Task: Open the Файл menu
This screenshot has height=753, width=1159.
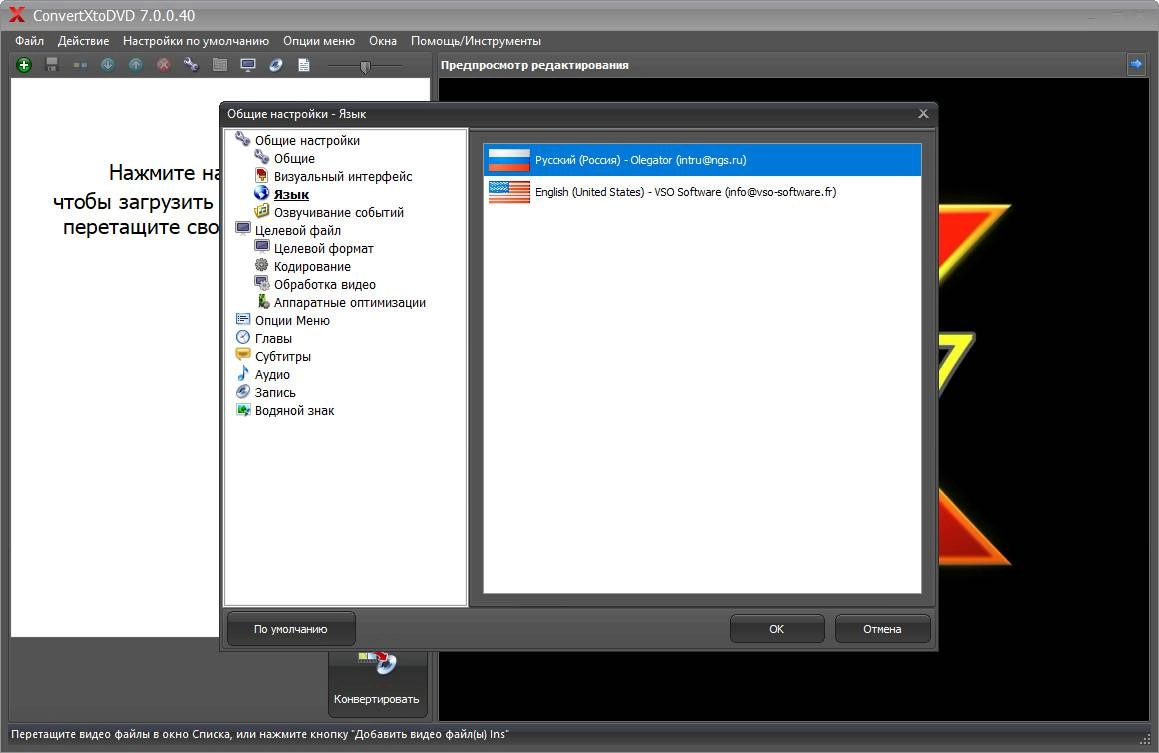Action: 30,41
